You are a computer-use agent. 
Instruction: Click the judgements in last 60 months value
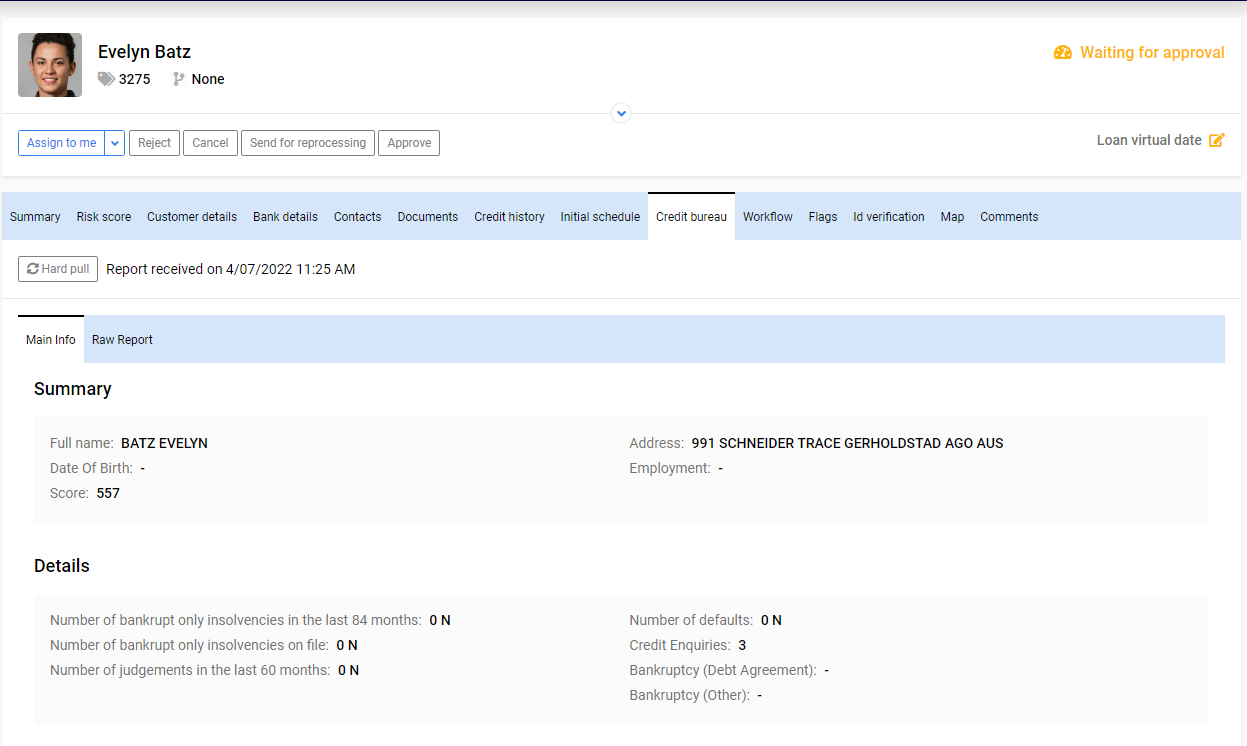point(348,670)
